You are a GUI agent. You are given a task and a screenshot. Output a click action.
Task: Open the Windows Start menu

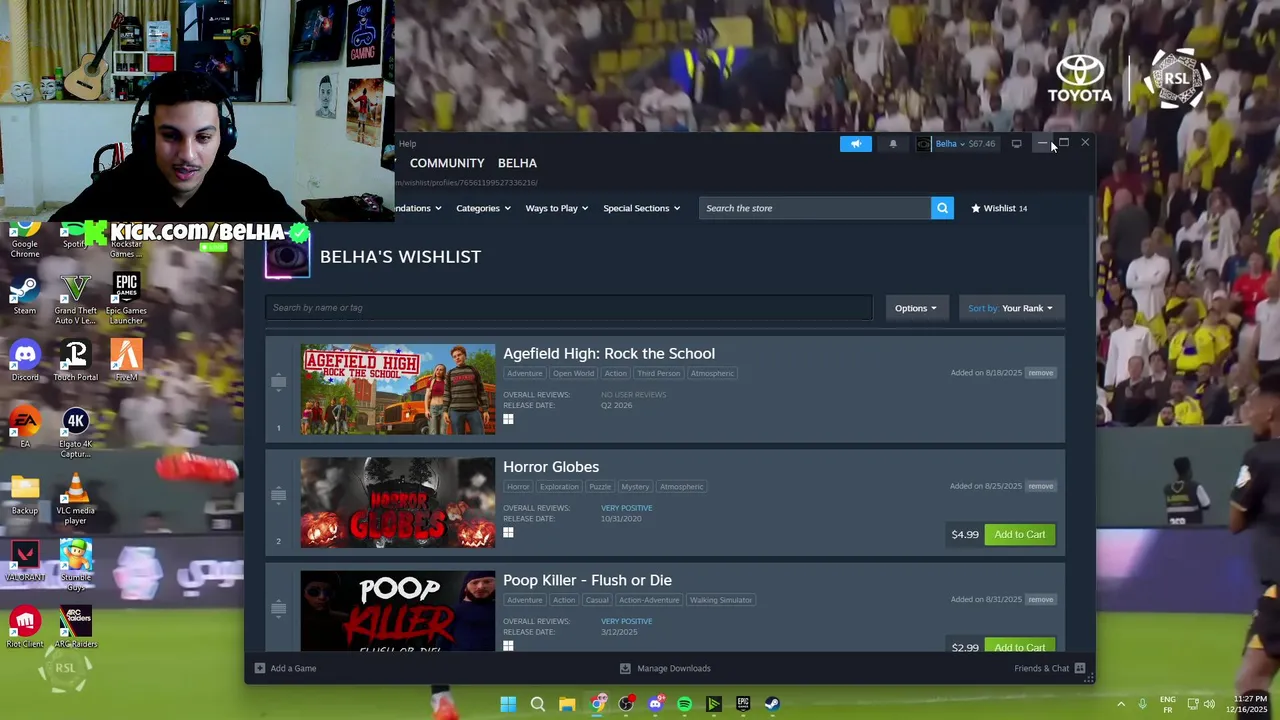[x=508, y=704]
